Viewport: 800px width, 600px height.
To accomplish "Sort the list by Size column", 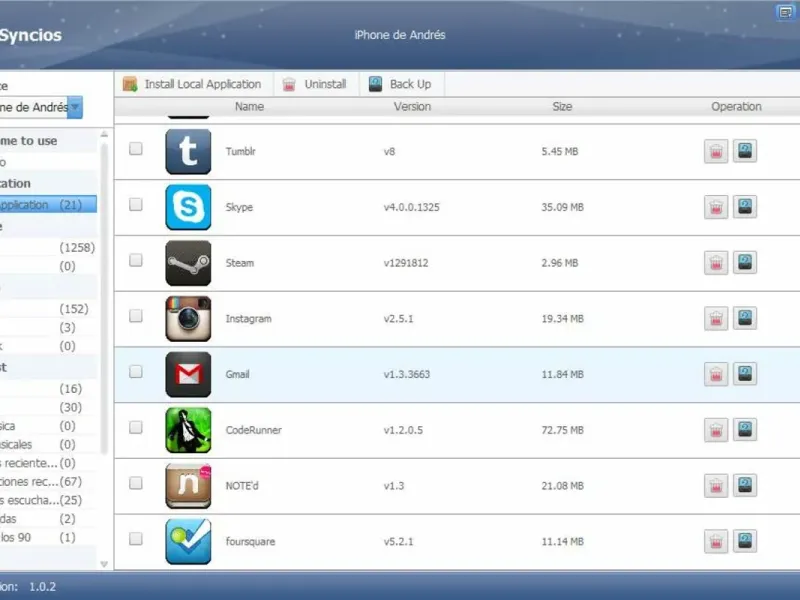I will click(562, 107).
